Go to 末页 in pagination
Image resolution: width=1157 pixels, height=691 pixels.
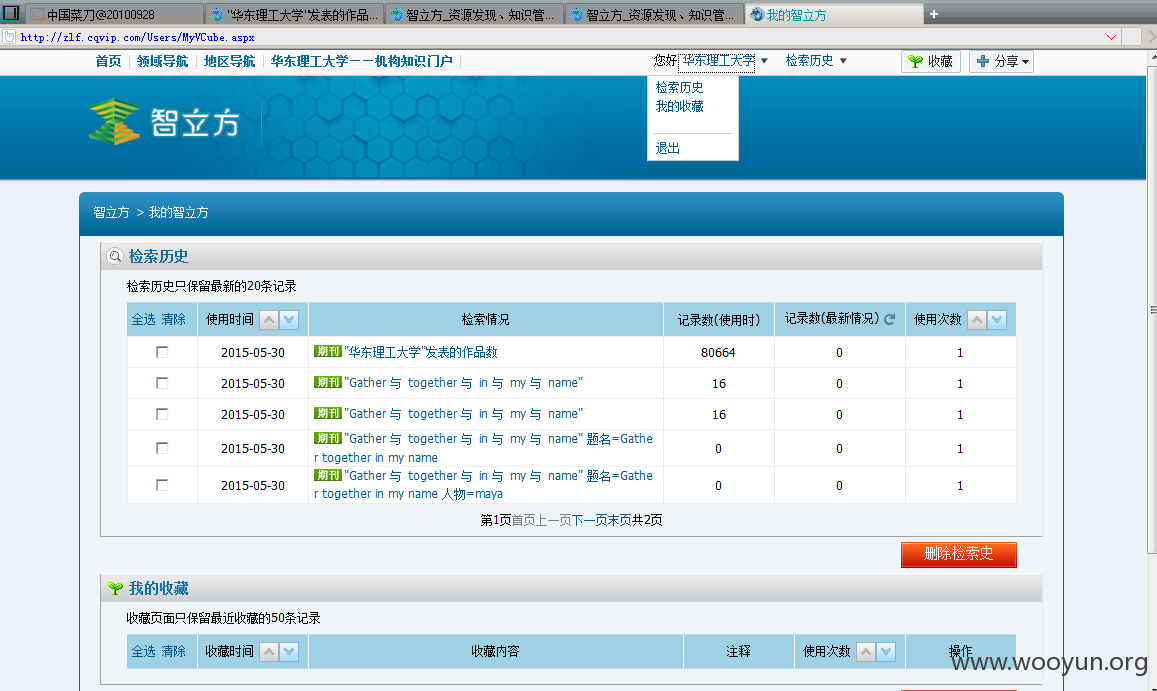pyautogui.click(x=619, y=520)
